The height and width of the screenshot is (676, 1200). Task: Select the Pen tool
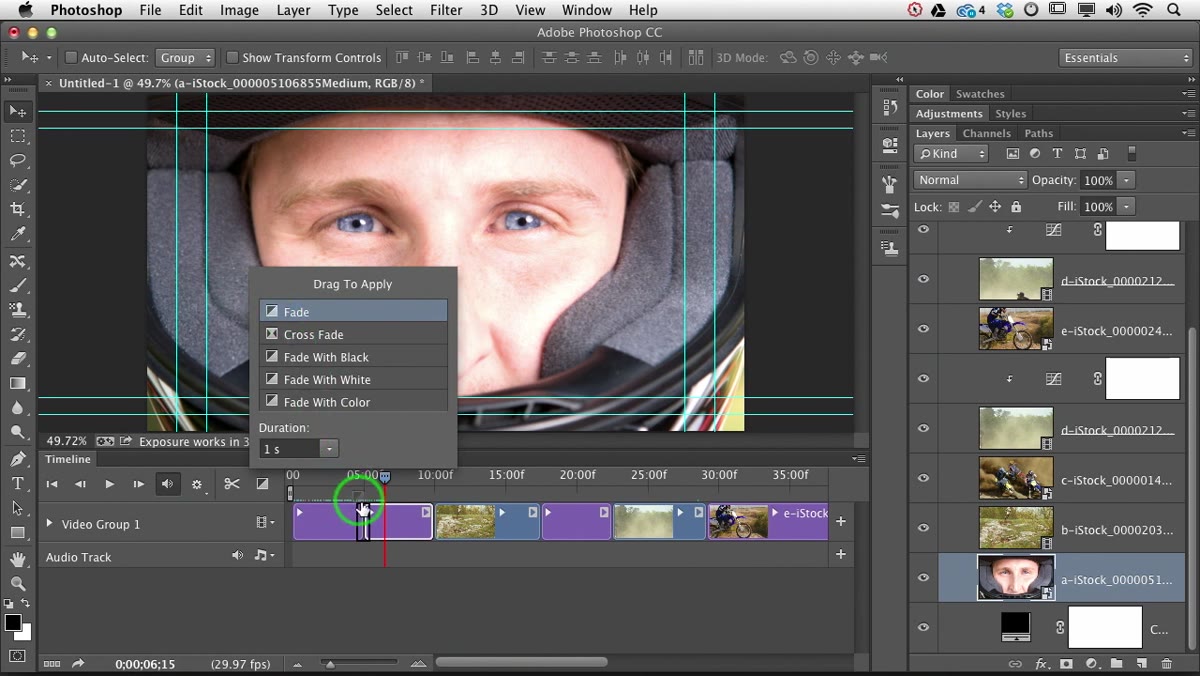point(18,459)
